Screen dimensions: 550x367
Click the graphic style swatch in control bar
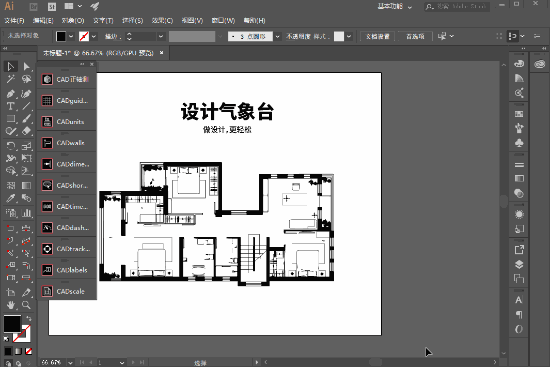[339, 36]
